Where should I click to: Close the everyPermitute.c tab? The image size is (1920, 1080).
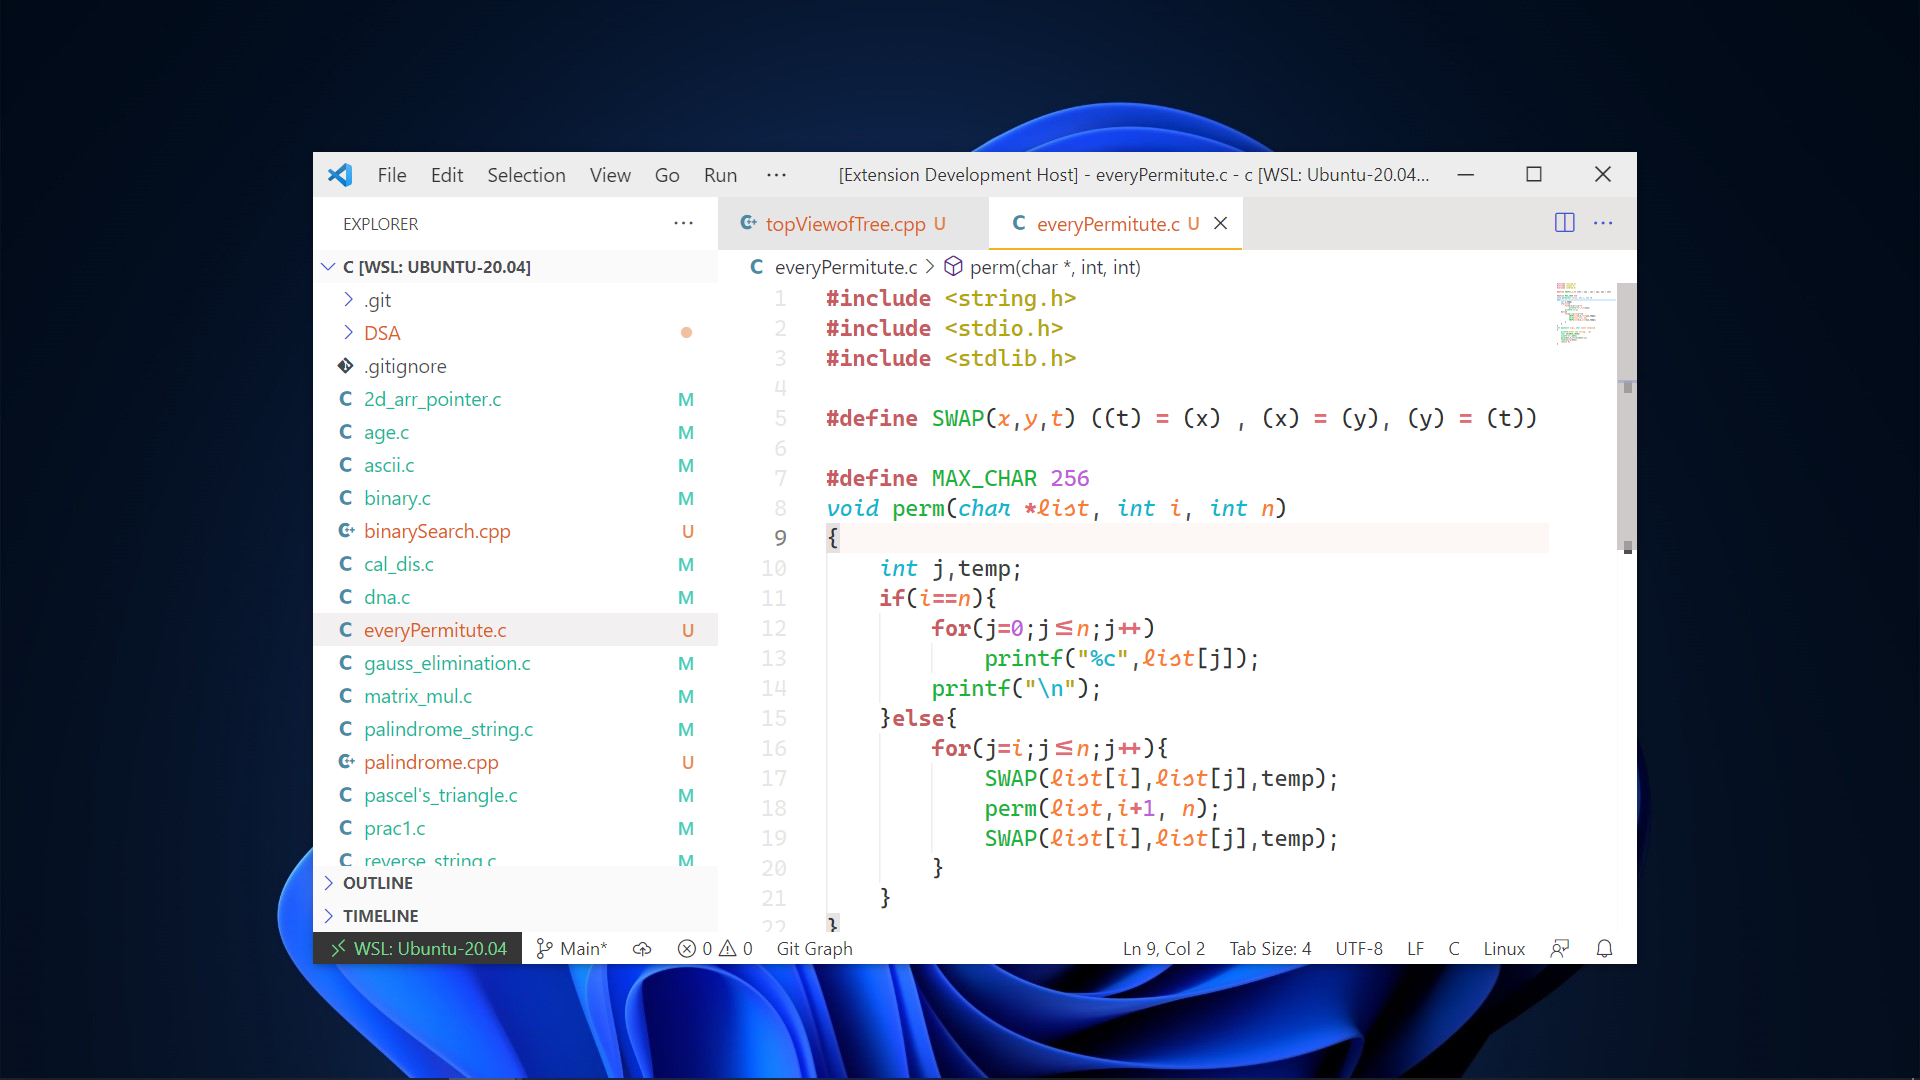pos(1220,223)
